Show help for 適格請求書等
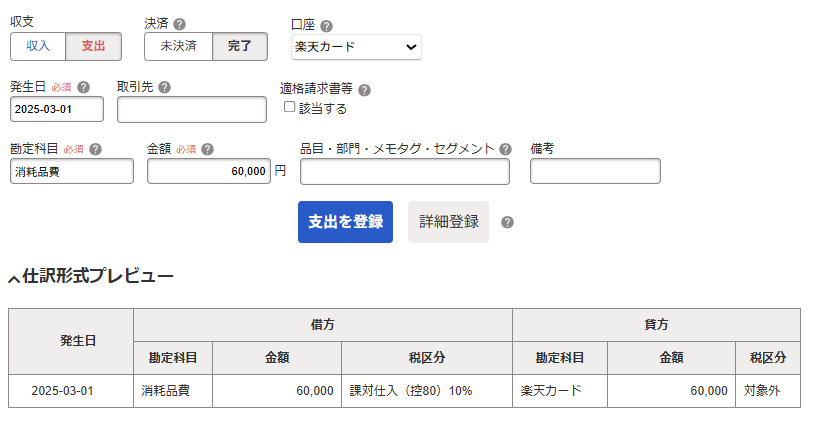This screenshot has width=813, height=439. click(x=365, y=90)
